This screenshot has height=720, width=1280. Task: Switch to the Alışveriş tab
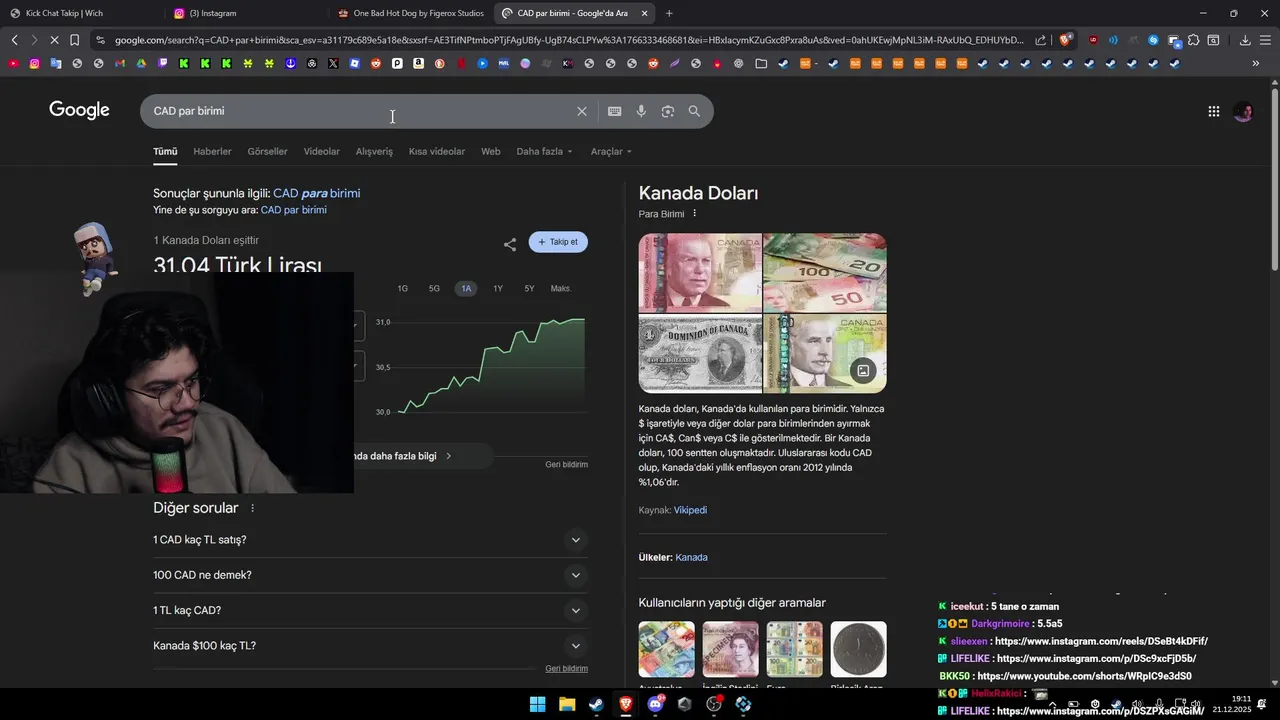pyautogui.click(x=374, y=152)
